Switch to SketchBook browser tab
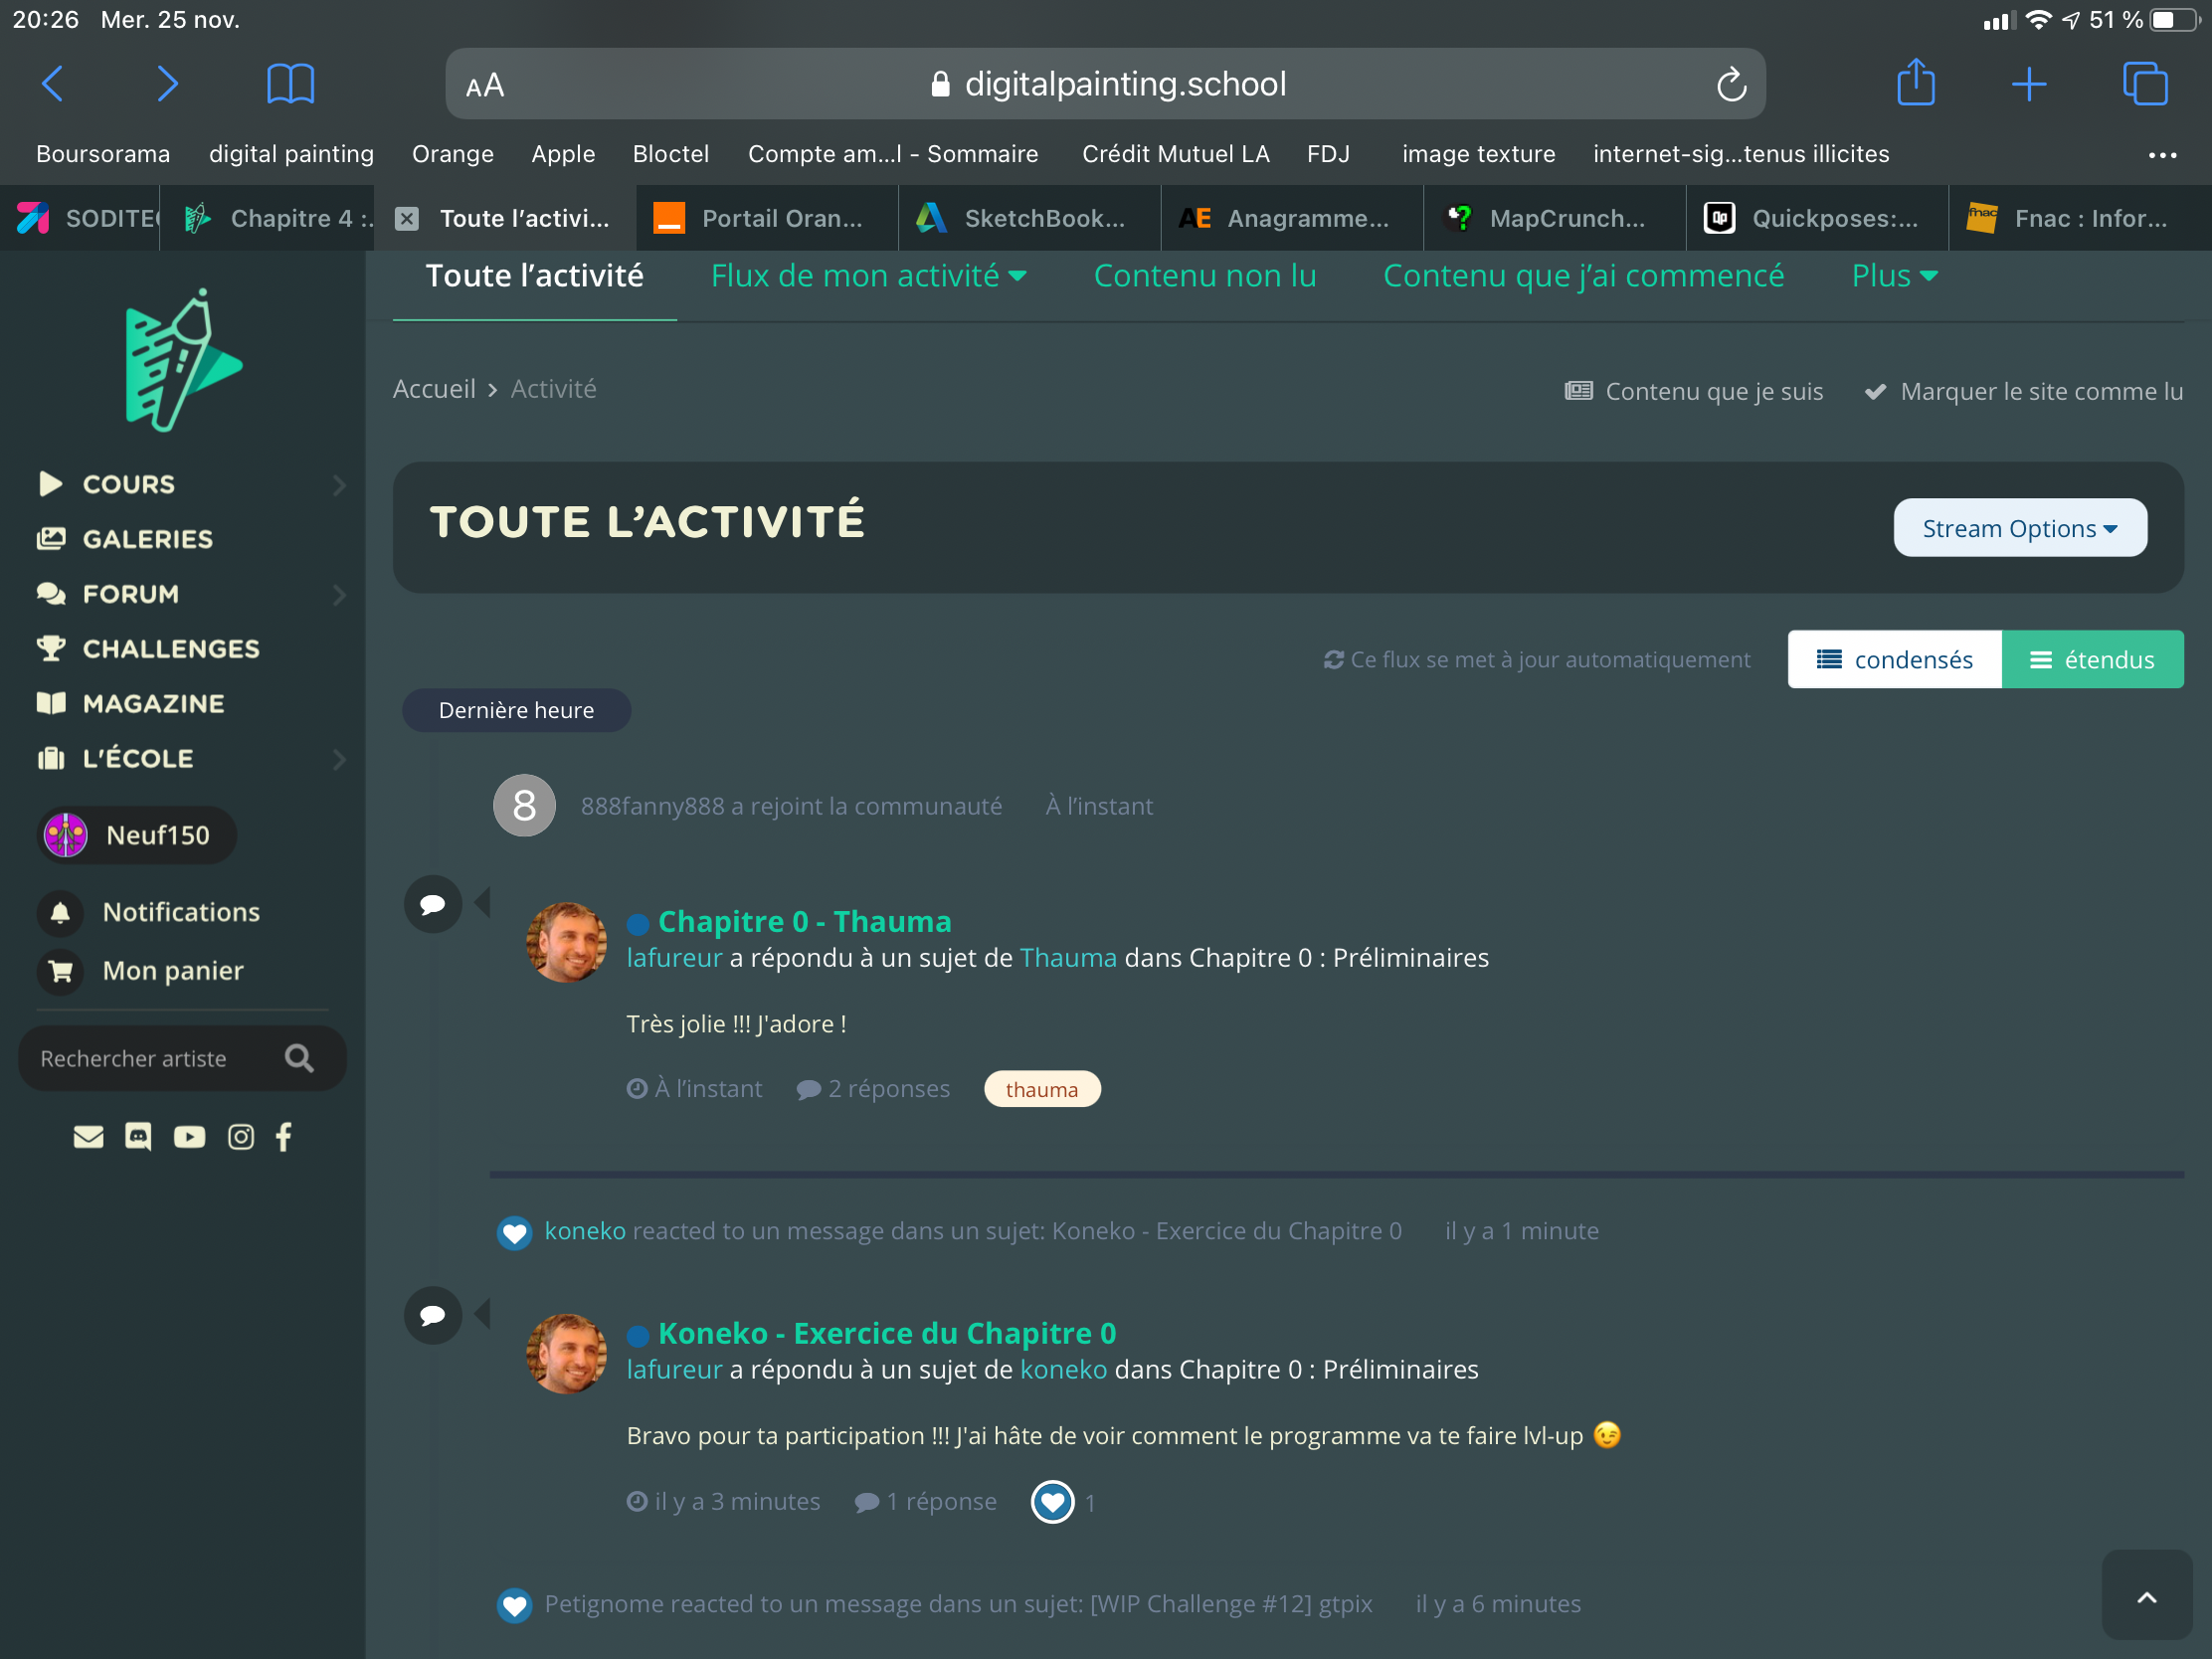 (1029, 218)
